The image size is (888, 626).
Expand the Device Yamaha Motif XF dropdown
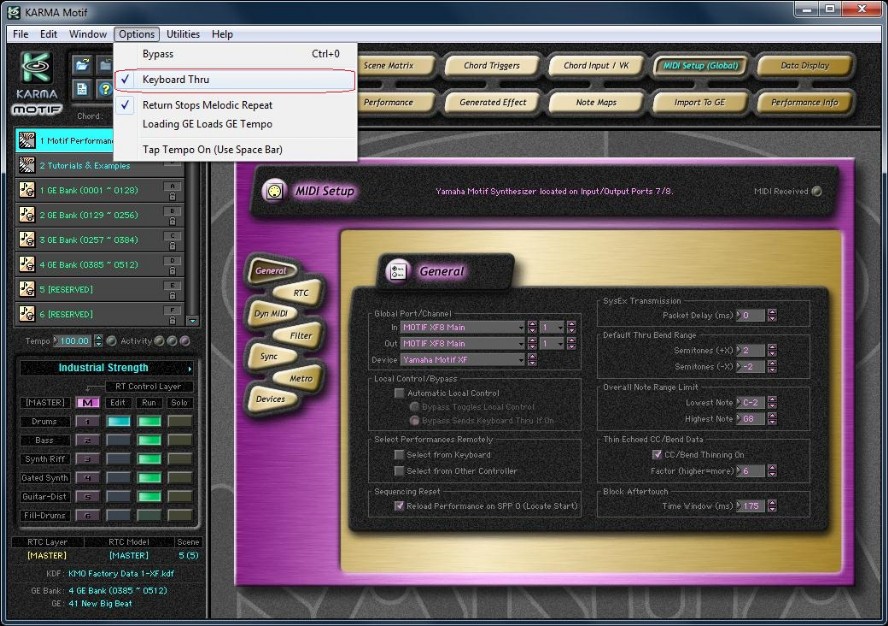click(x=520, y=359)
